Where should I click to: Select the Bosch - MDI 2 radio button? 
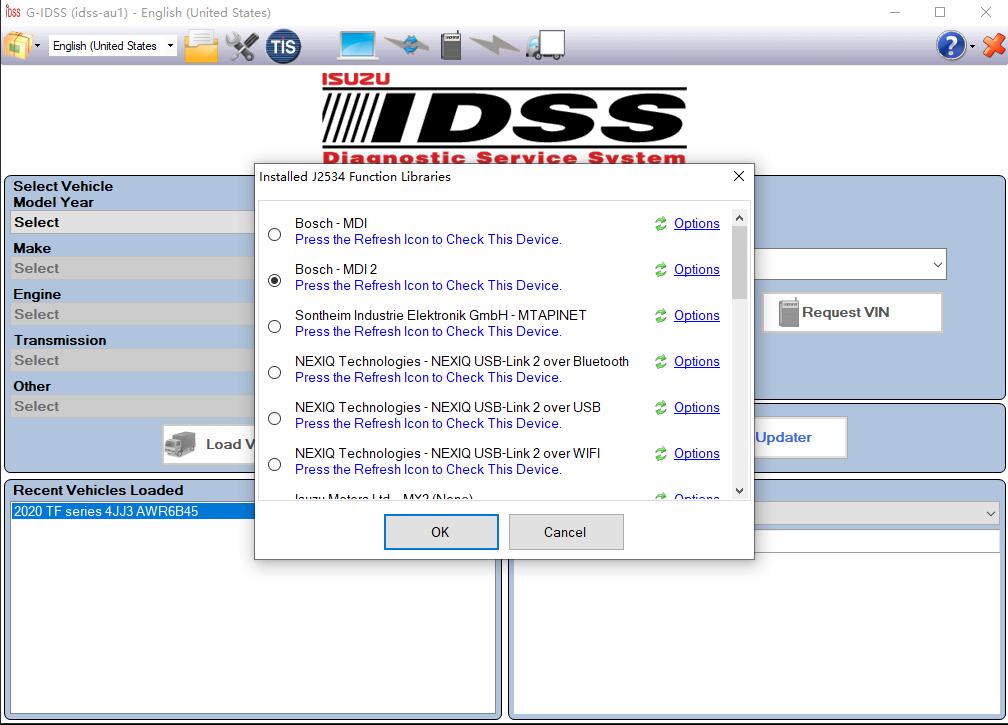click(274, 280)
